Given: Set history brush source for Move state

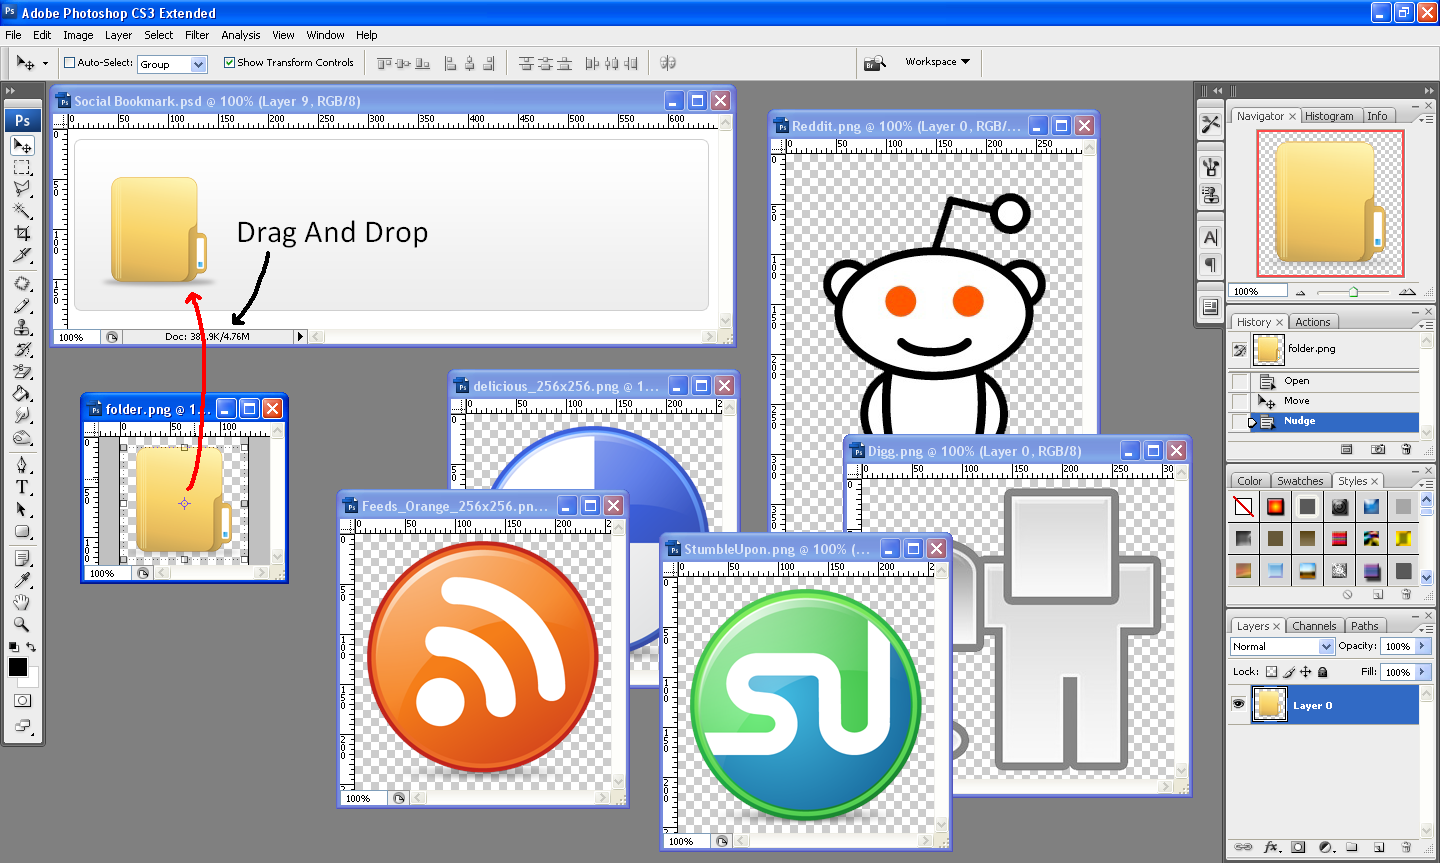Looking at the screenshot, I should pyautogui.click(x=1240, y=401).
